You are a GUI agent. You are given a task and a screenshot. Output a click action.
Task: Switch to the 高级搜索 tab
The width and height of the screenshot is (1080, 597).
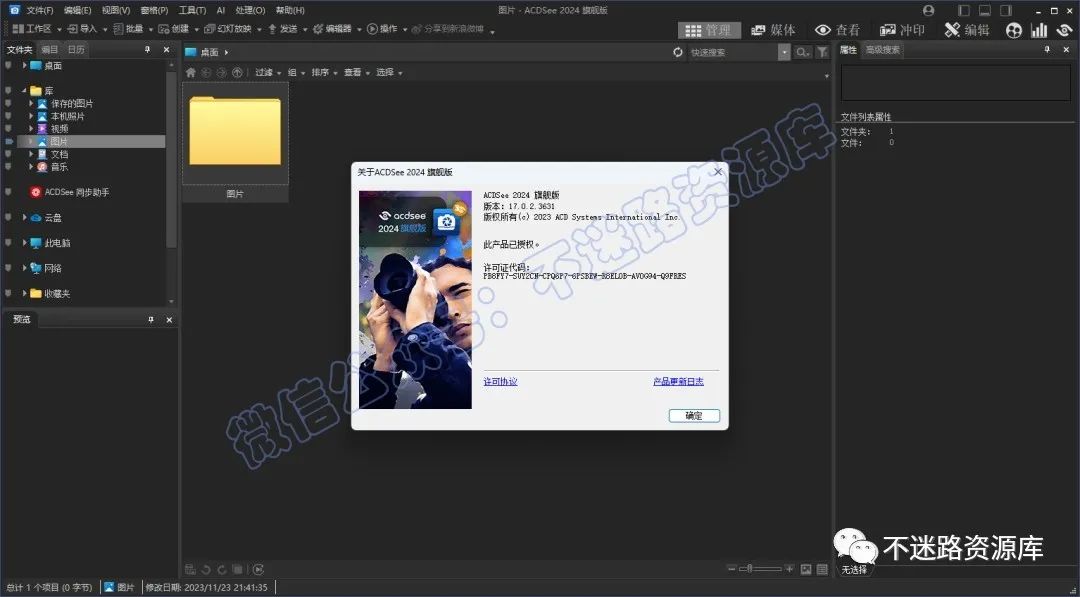(882, 50)
